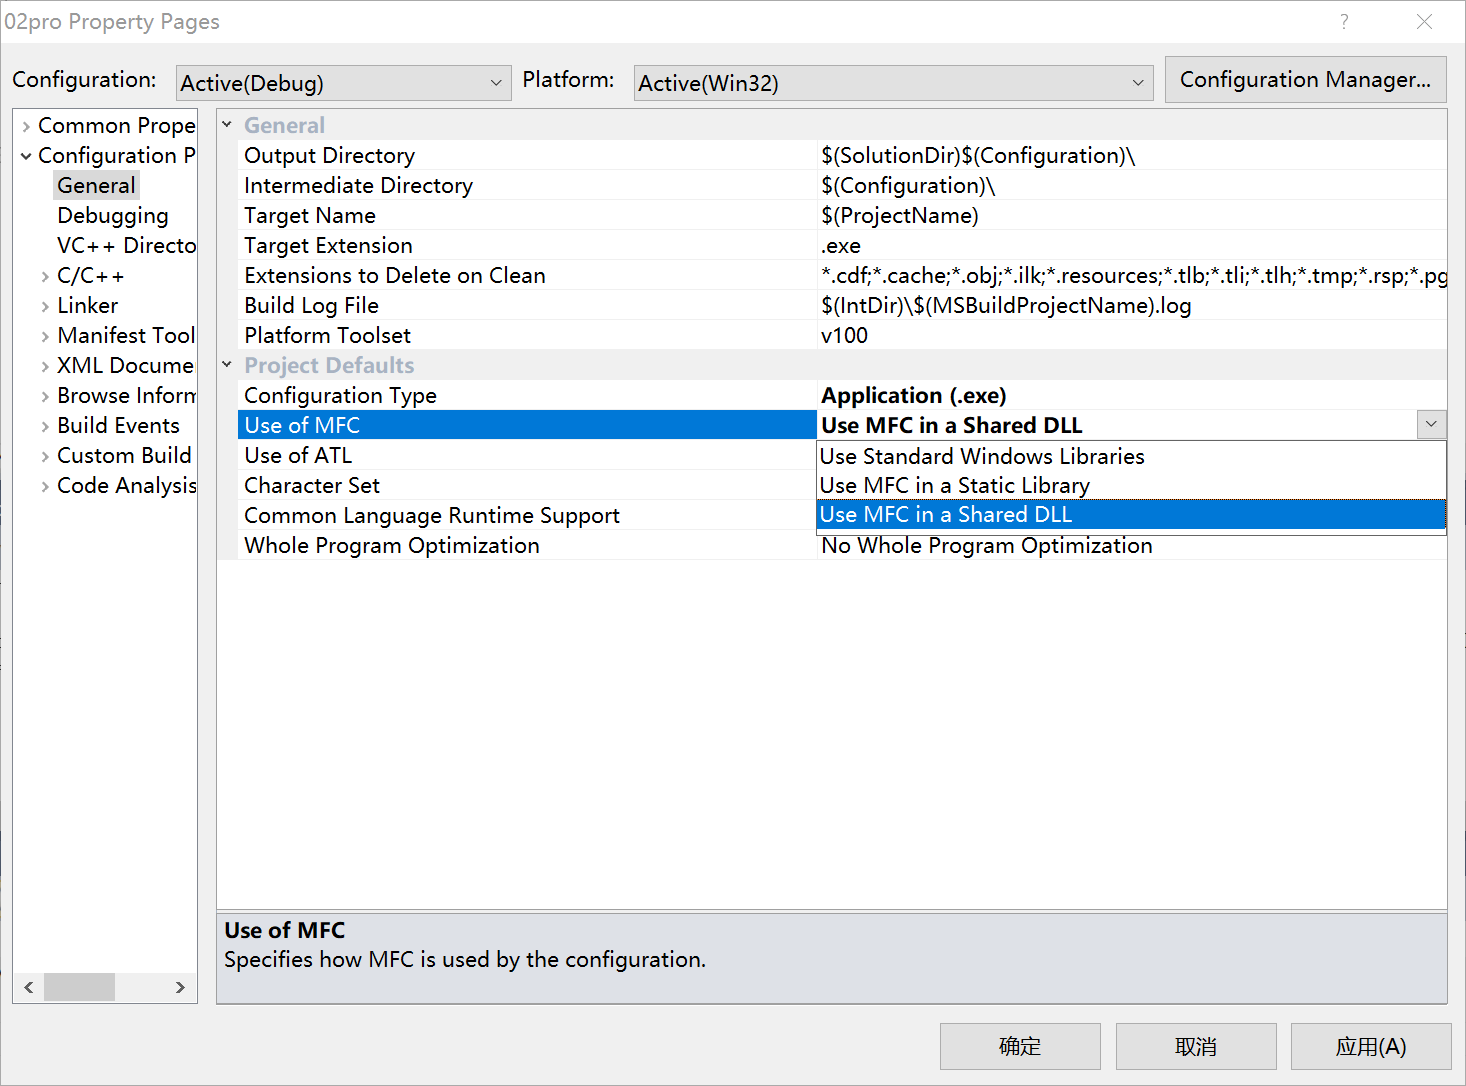This screenshot has width=1466, height=1086.
Task: Expand the Linker settings node
Action: tap(45, 305)
